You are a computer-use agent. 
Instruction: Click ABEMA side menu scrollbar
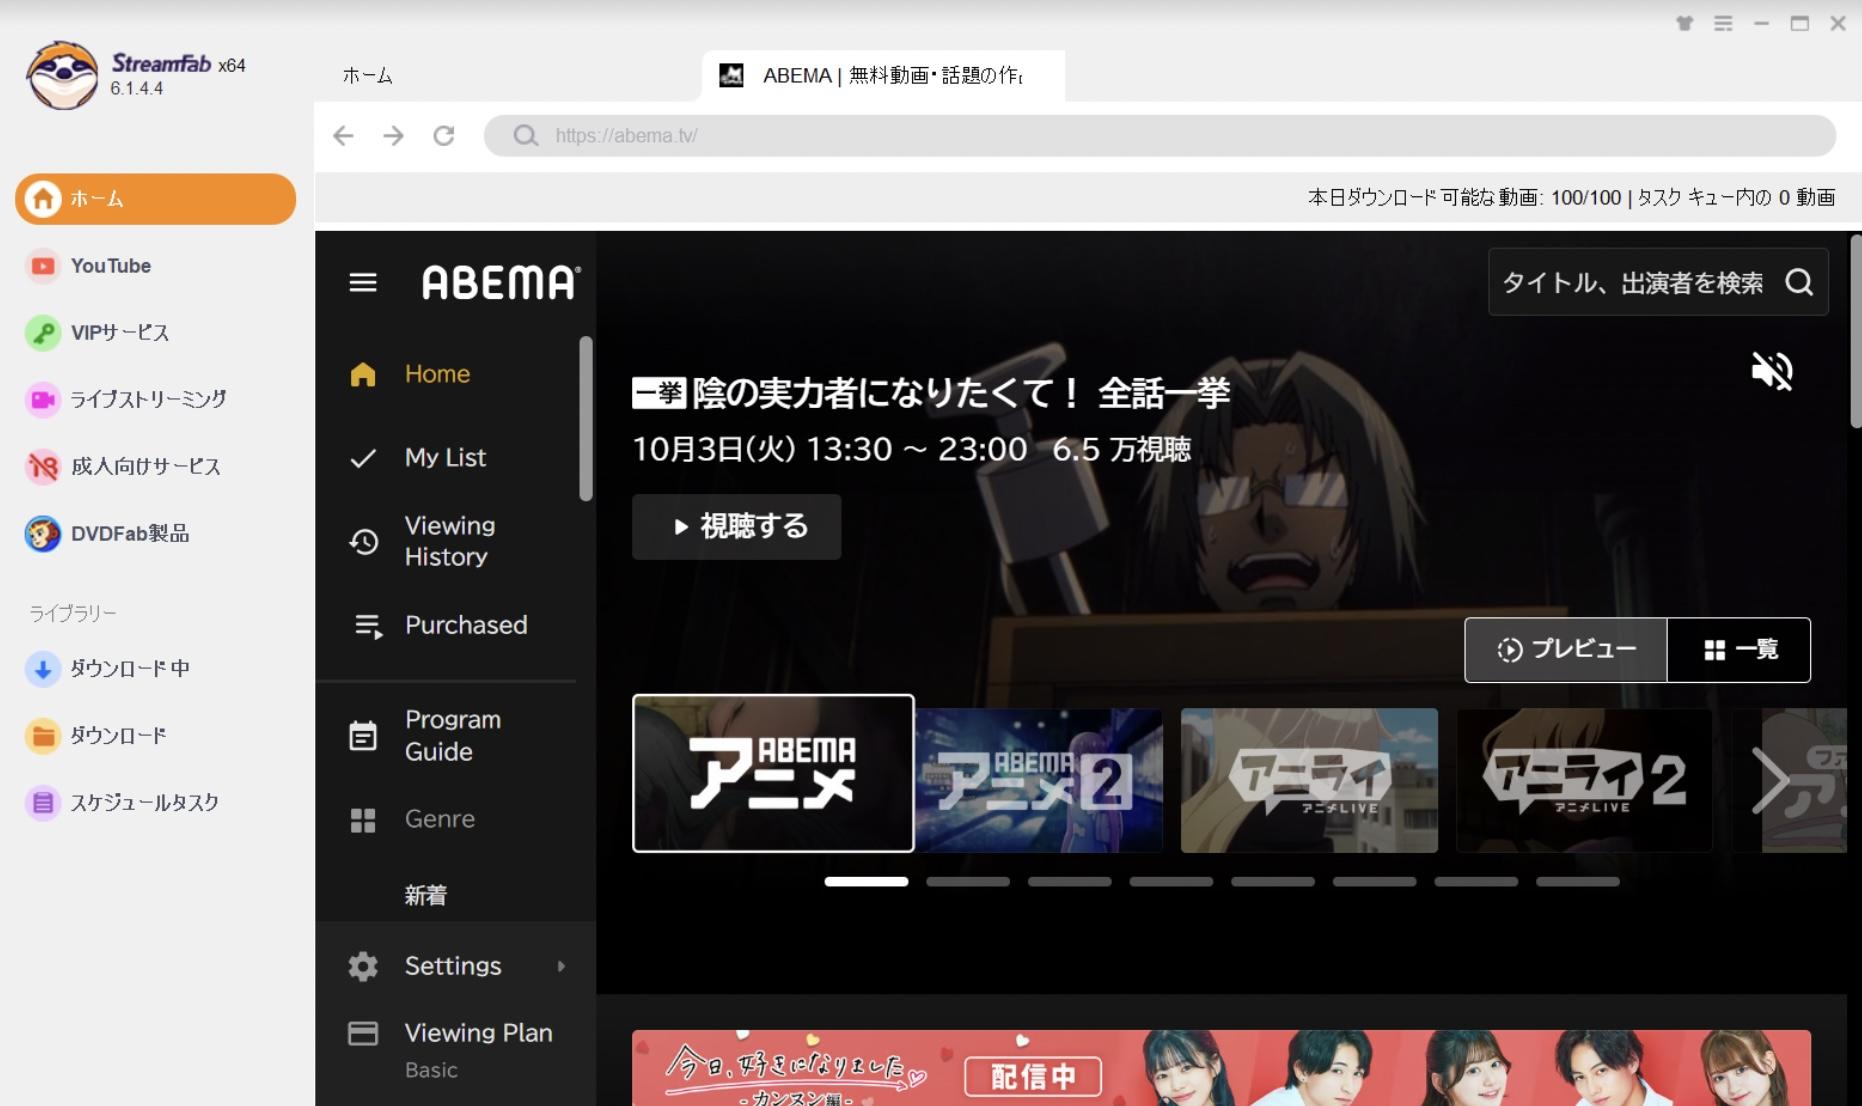[586, 418]
